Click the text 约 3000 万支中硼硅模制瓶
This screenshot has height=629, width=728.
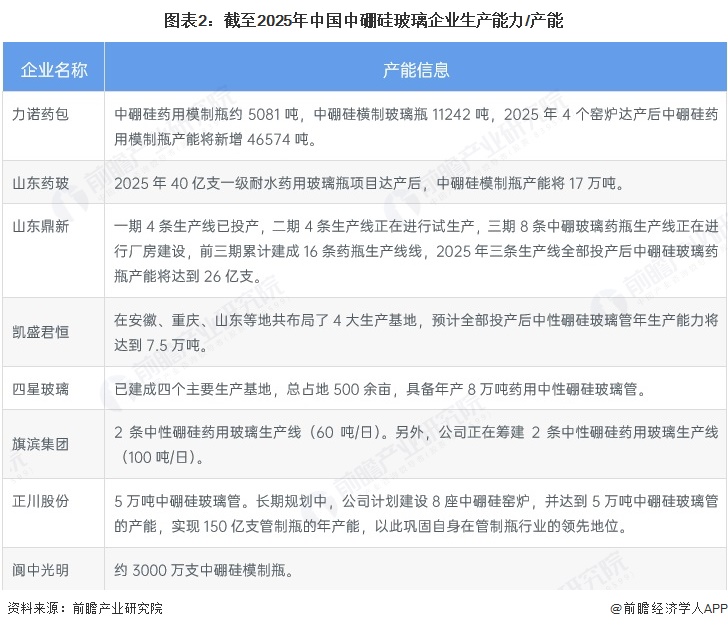[x=204, y=570]
